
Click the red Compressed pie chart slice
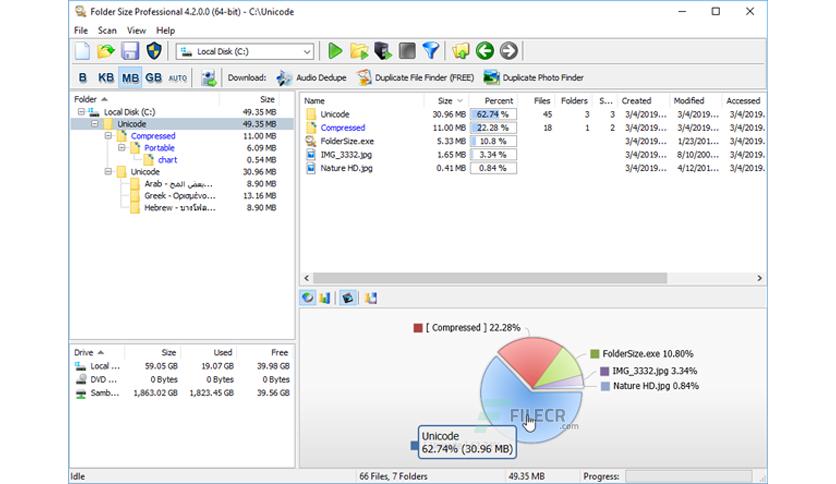(x=530, y=358)
